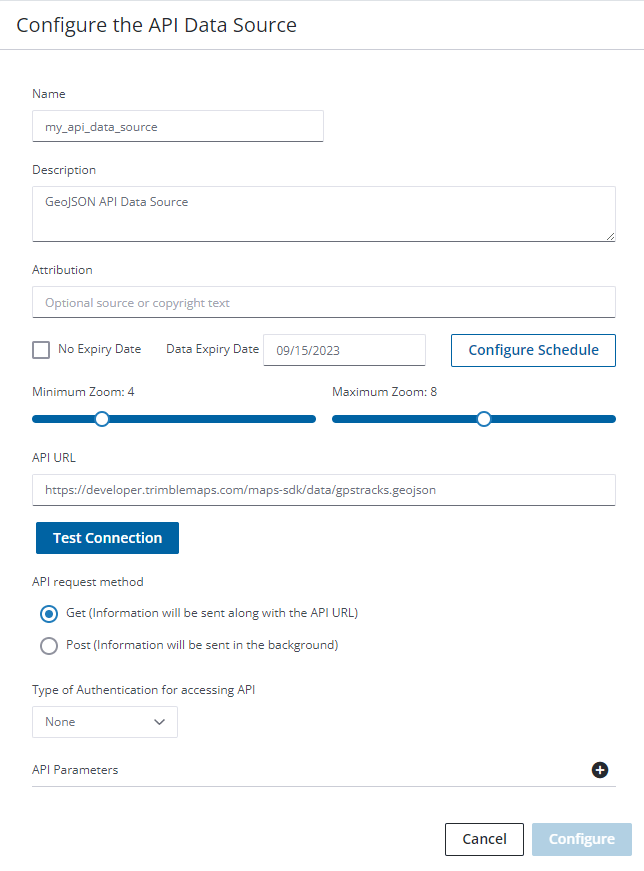Click the plus icon beside API Parameters
Viewport: 644px width, 871px height.
(600, 770)
